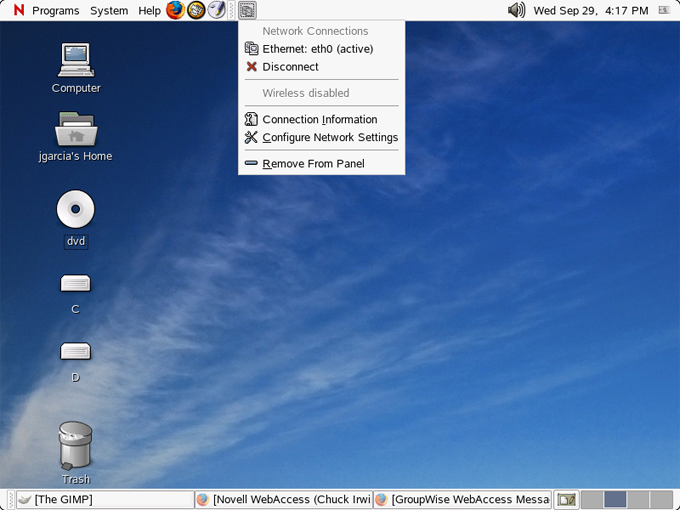This screenshot has width=680, height=510.
Task: Choose Disconnect from the network menu
Action: (x=322, y=66)
